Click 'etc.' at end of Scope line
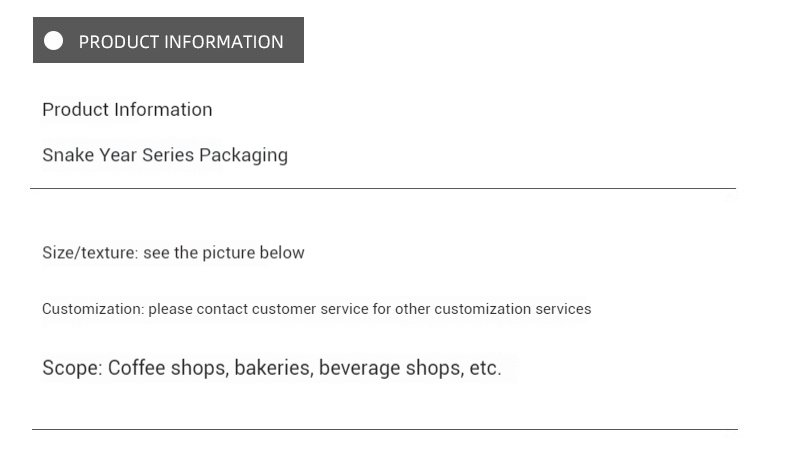This screenshot has height=466, width=790. click(485, 368)
